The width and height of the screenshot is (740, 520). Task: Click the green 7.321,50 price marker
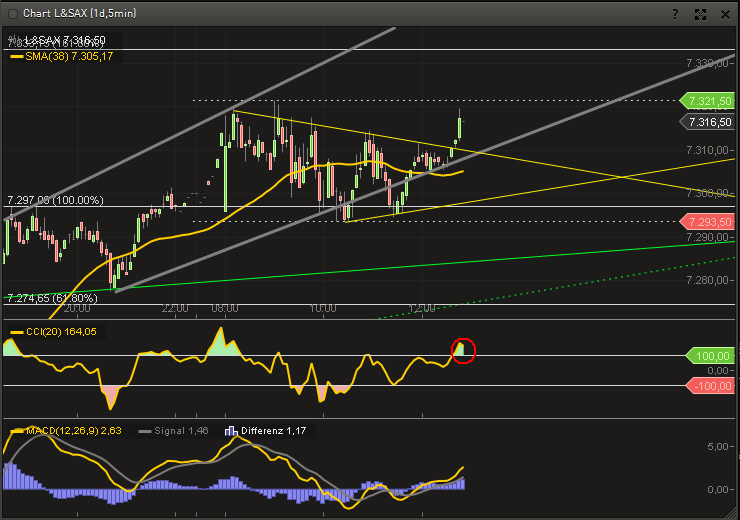tap(707, 101)
